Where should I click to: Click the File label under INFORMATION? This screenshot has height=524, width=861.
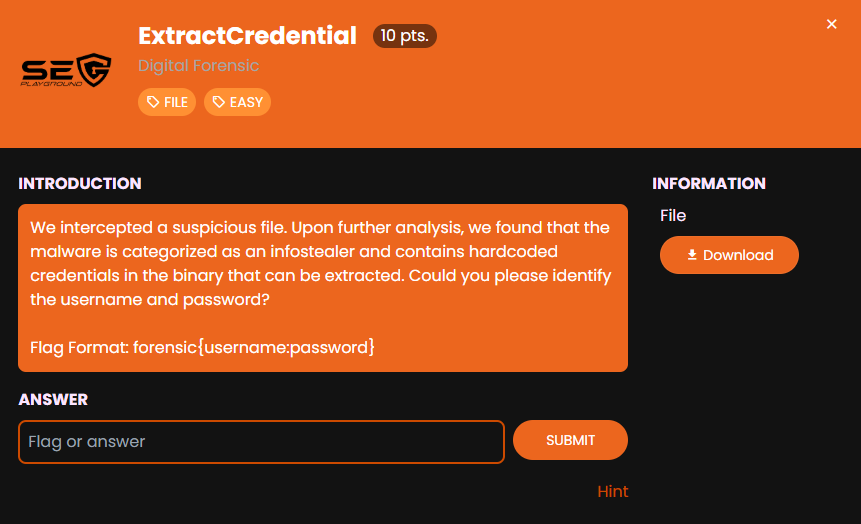tap(673, 216)
